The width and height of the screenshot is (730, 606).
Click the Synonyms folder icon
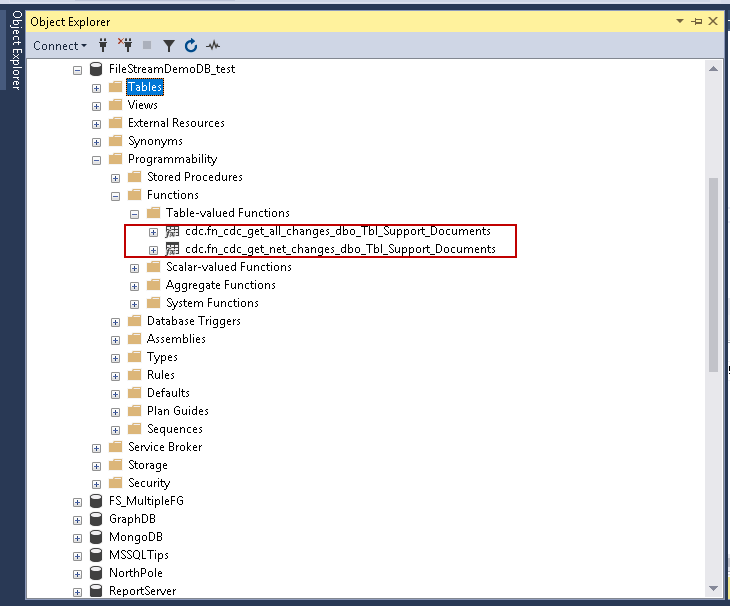click(115, 141)
